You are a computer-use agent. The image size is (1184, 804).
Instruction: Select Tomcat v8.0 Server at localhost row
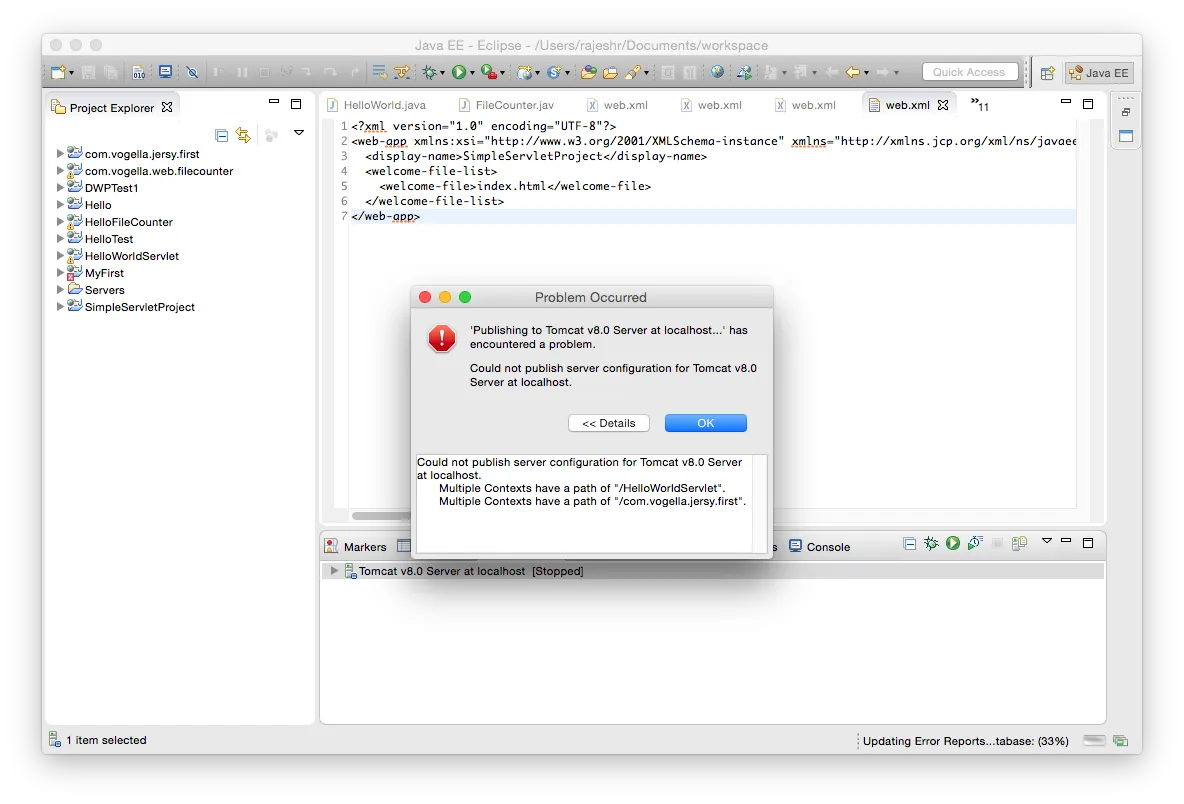click(712, 571)
